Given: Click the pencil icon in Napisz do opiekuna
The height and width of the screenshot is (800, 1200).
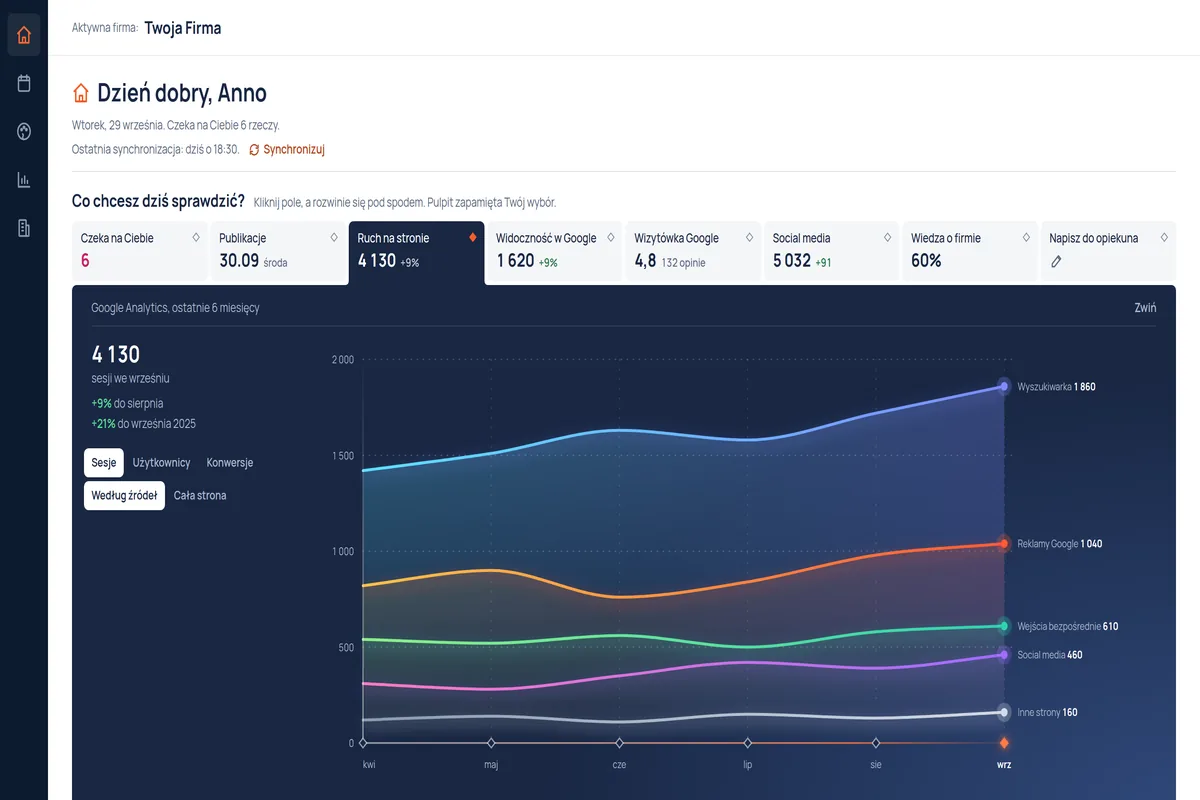Looking at the screenshot, I should (1056, 261).
